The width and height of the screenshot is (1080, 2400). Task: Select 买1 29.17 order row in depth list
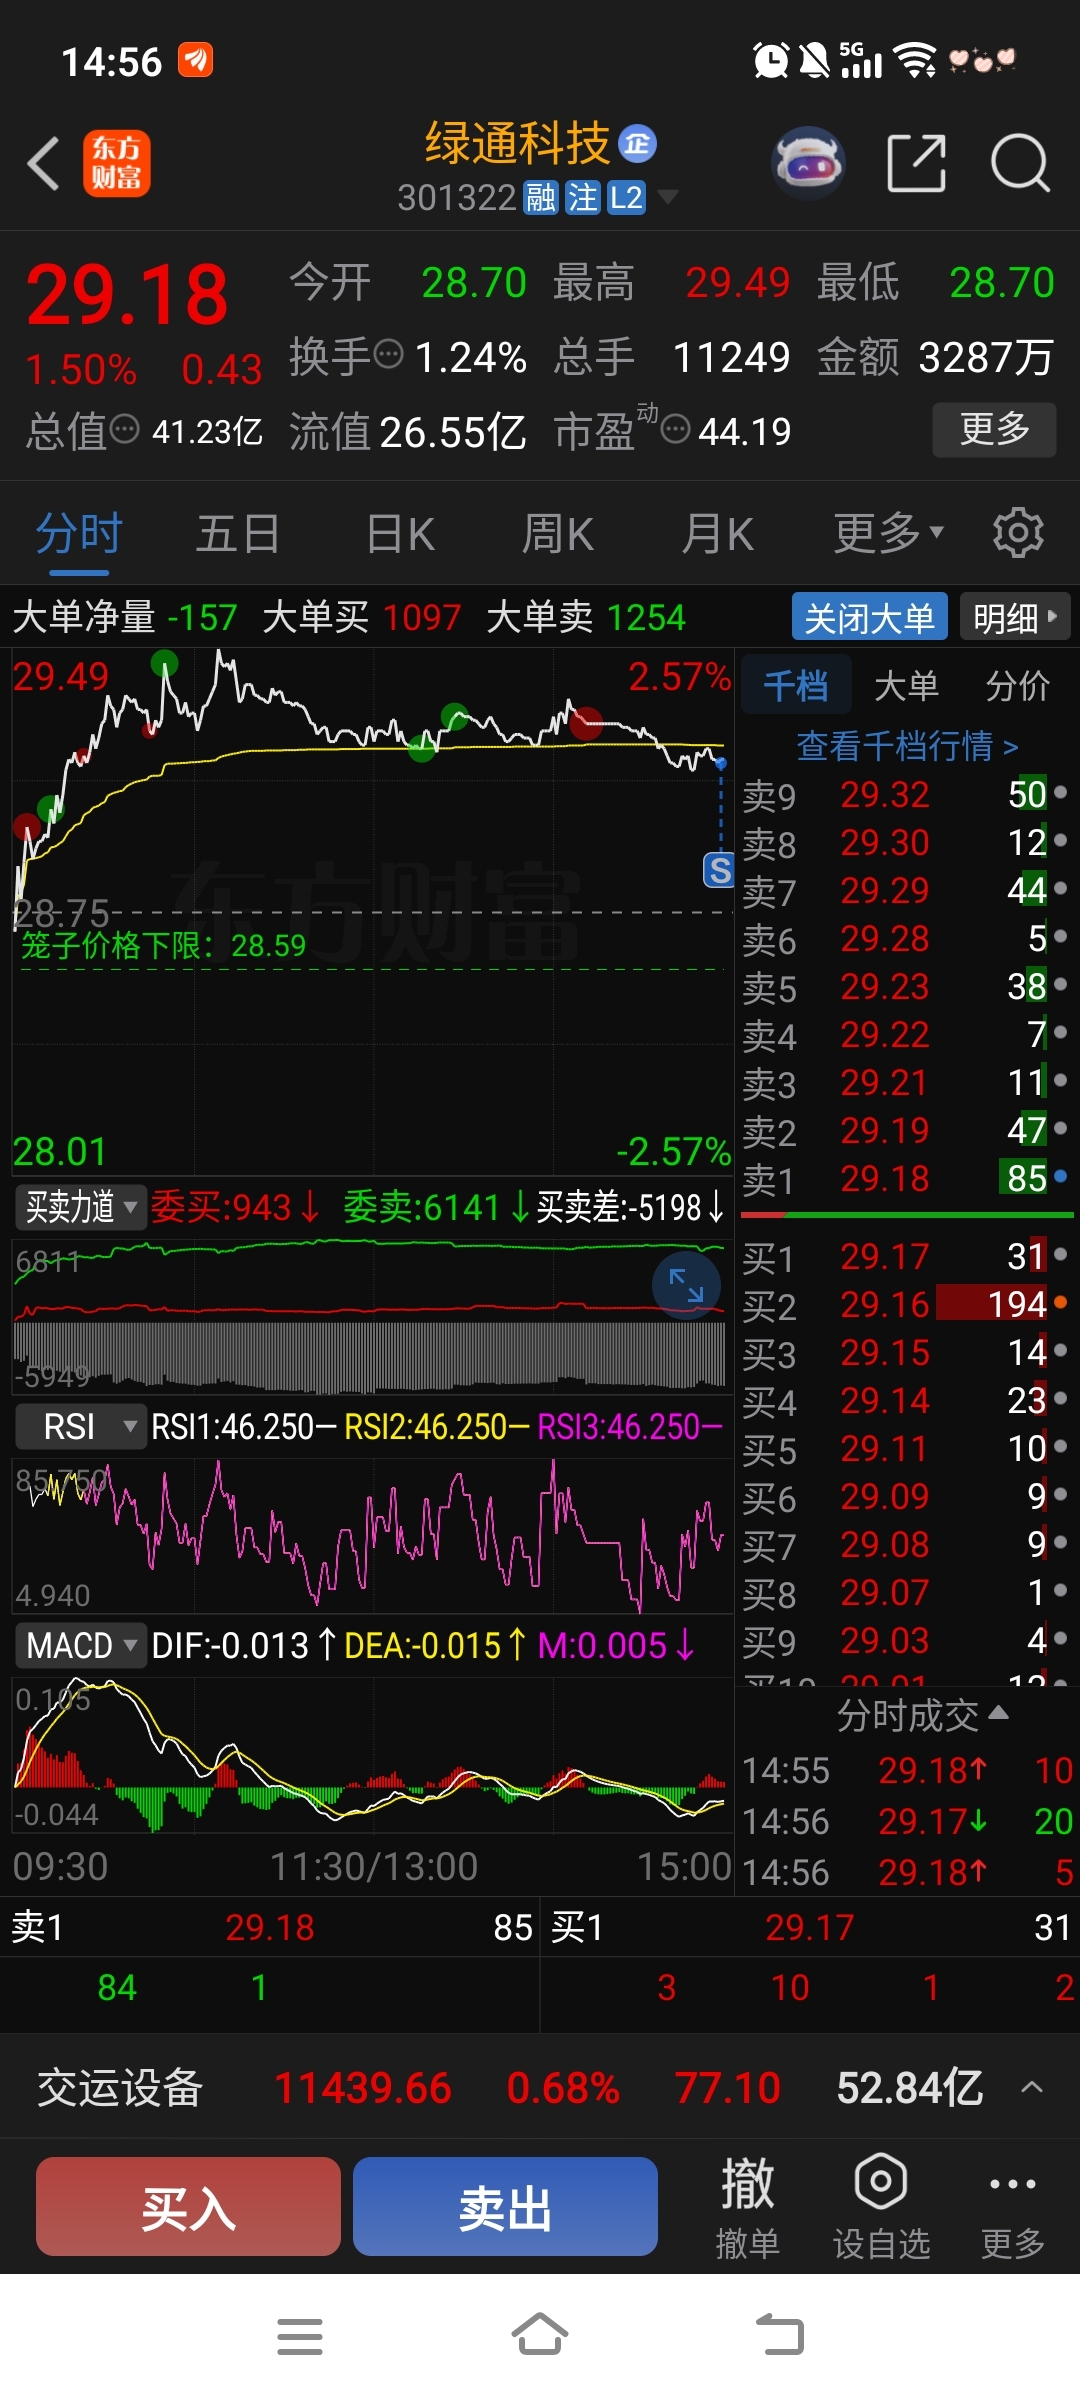(906, 1257)
